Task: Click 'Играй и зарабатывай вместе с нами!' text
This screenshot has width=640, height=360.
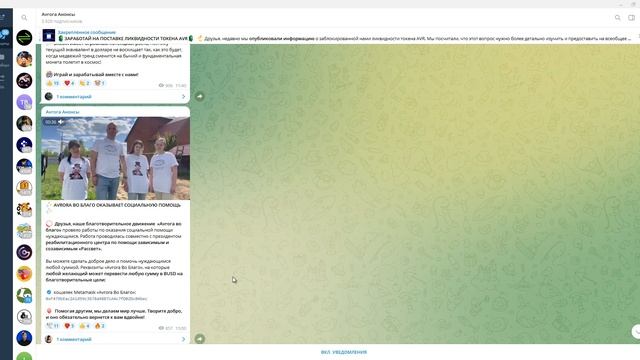Action: pos(96,75)
